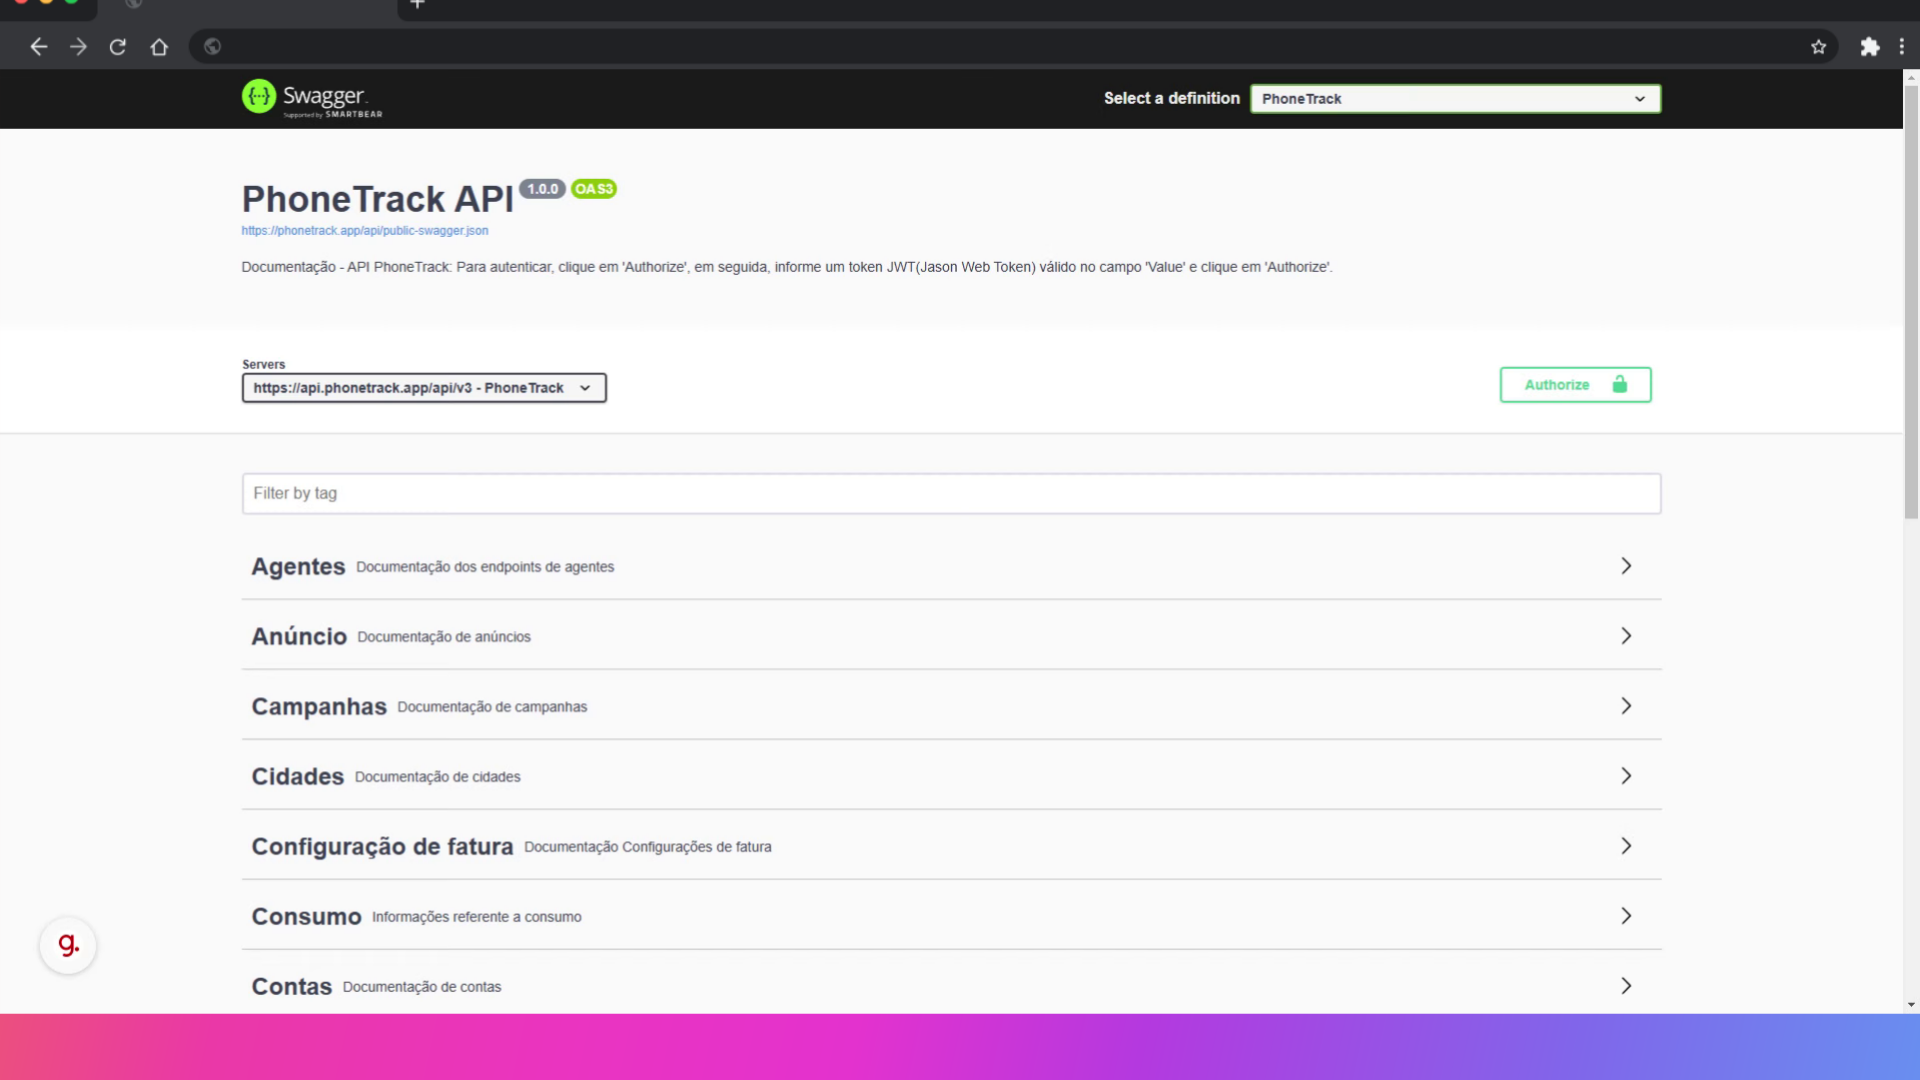Screen dimensions: 1920x1080
Task: Click the Contas tag heading
Action: pos(292,987)
